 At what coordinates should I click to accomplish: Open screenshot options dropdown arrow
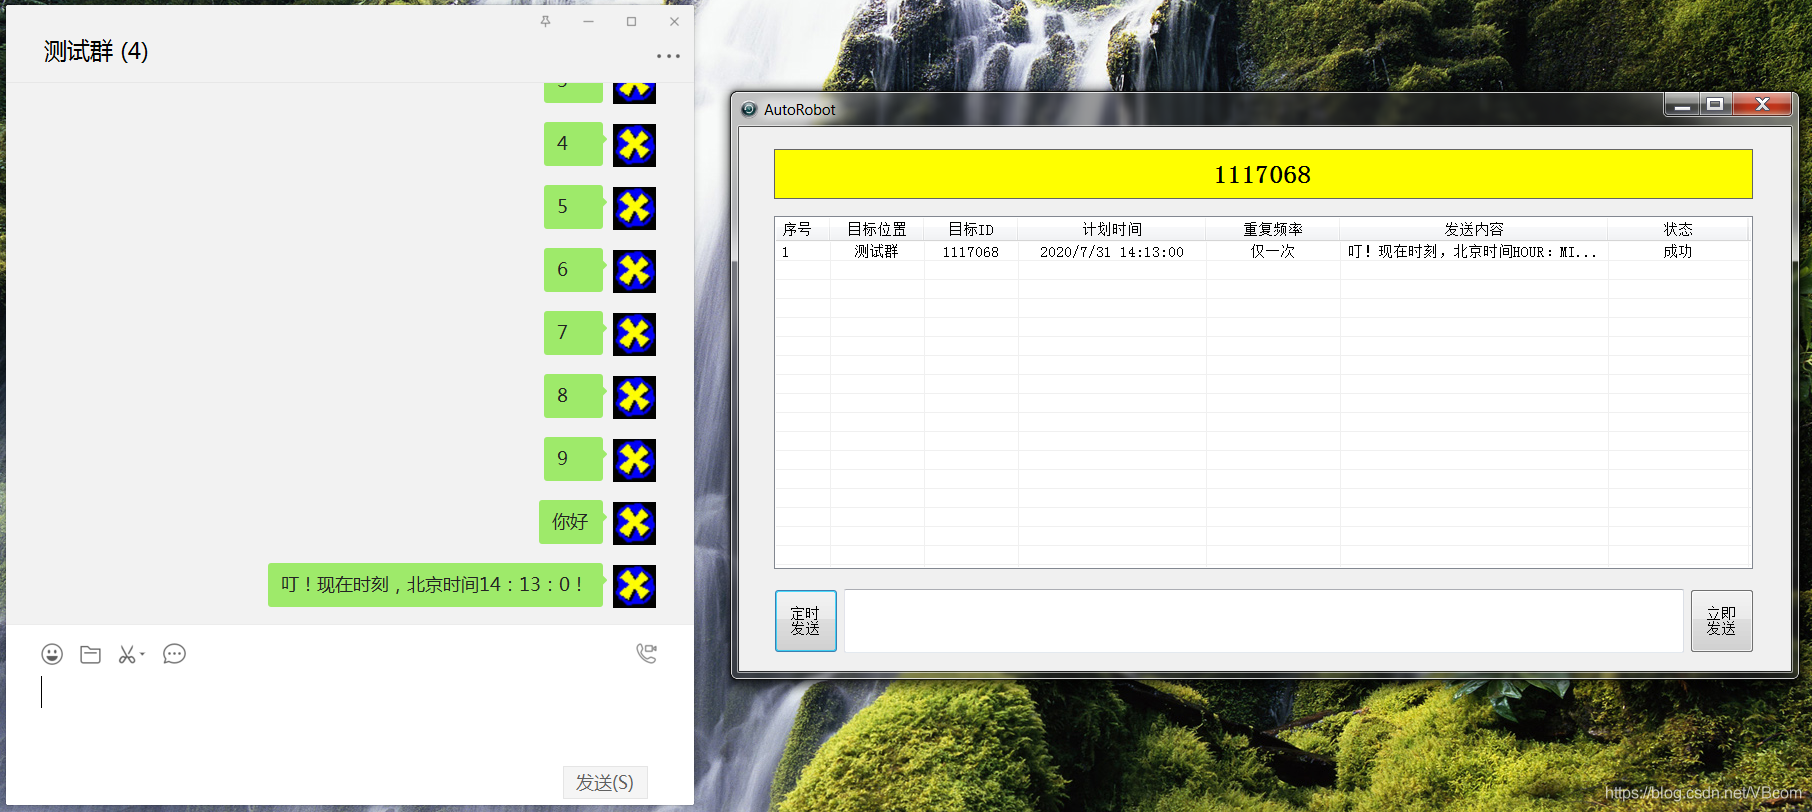(x=142, y=654)
